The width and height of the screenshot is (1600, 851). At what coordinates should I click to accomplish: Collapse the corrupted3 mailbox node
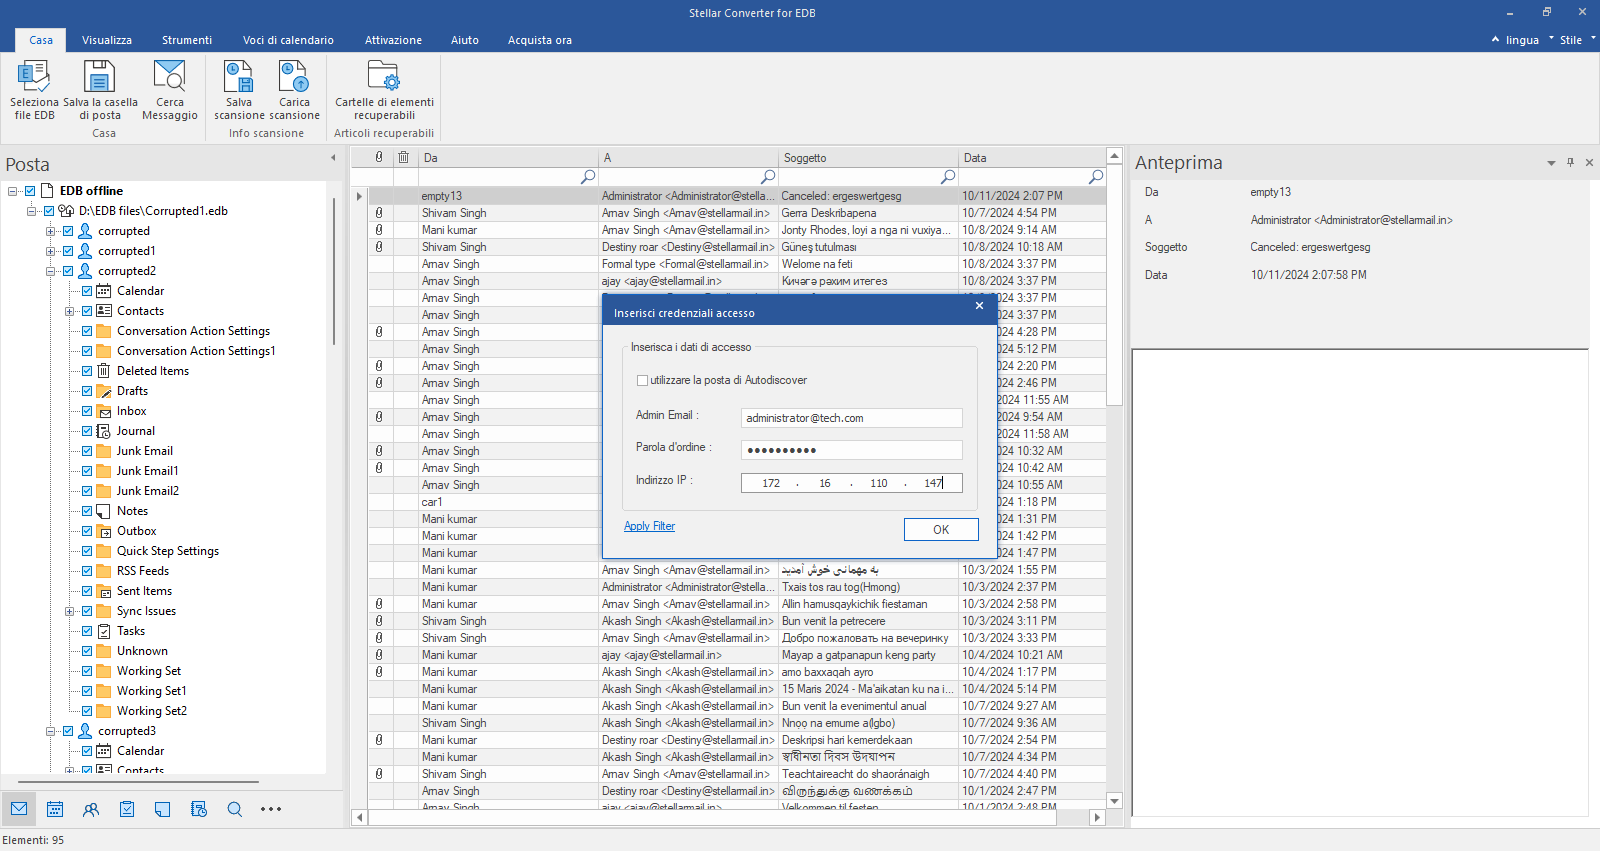(x=50, y=731)
